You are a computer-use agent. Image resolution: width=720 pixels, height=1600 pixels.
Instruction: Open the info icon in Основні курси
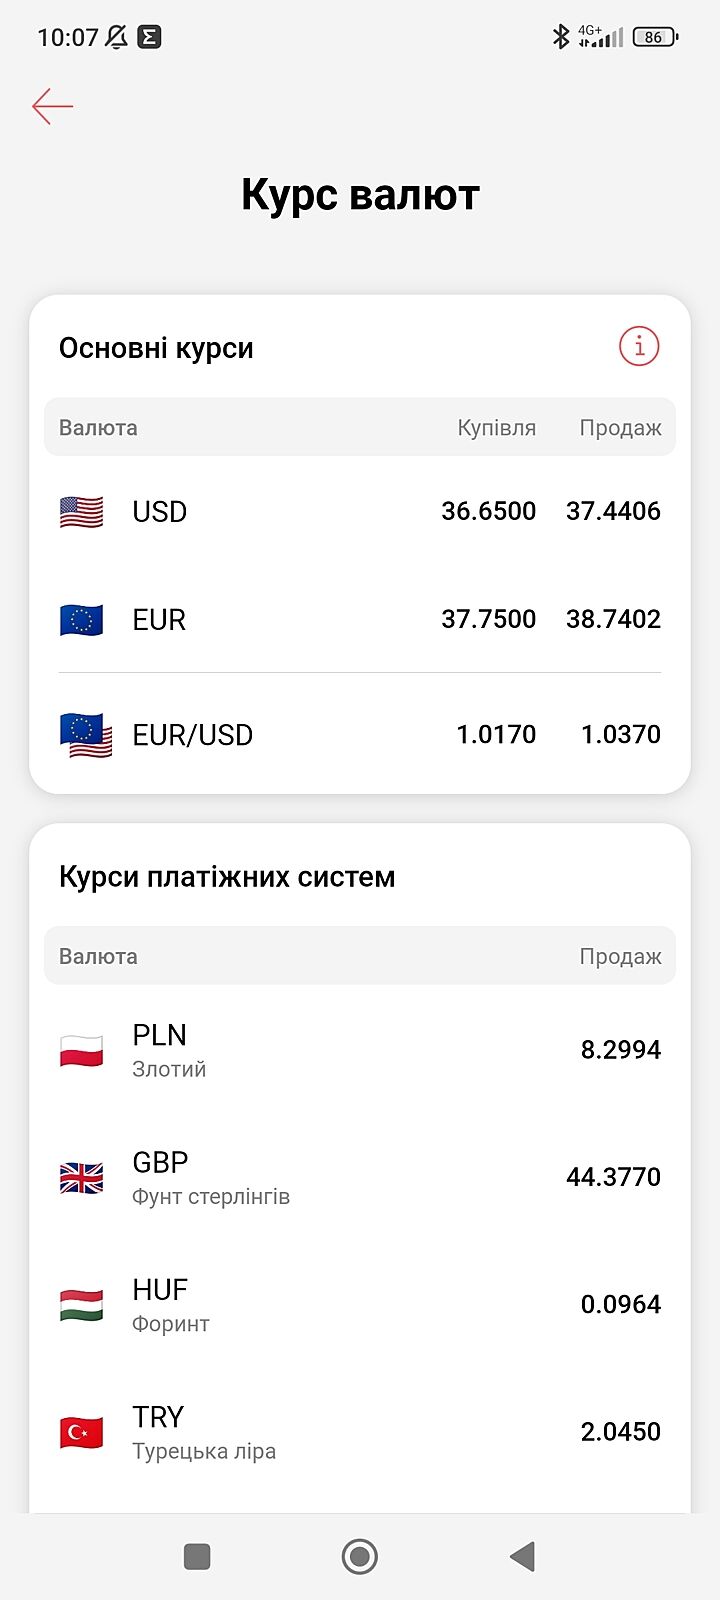coord(639,347)
